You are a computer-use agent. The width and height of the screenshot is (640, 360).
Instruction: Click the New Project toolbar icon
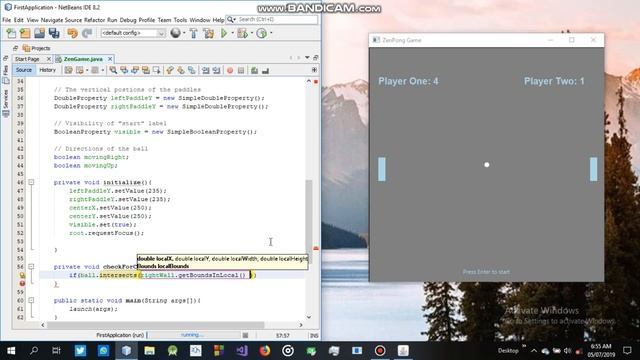point(25,33)
